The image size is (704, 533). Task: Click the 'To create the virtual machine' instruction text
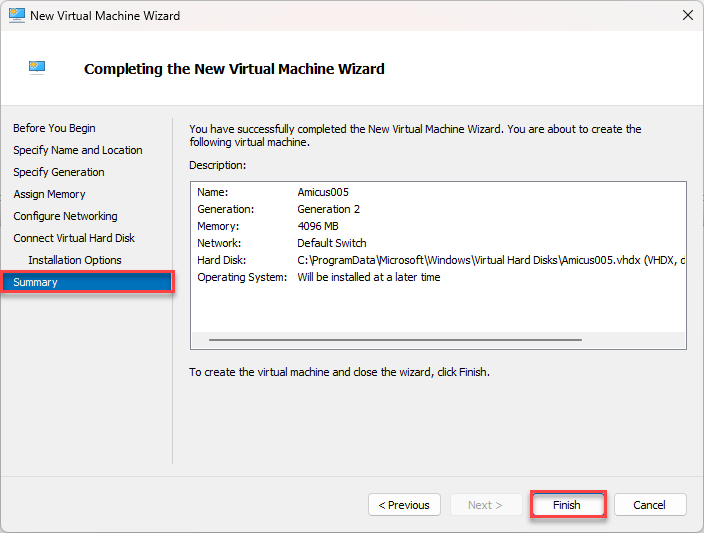tap(339, 372)
